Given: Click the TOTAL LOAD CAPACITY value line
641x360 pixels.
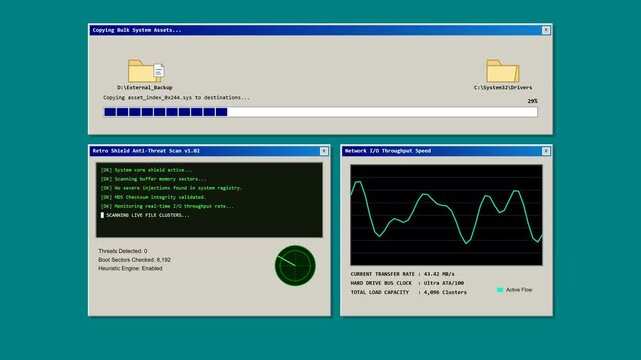Looking at the screenshot, I should 408,292.
